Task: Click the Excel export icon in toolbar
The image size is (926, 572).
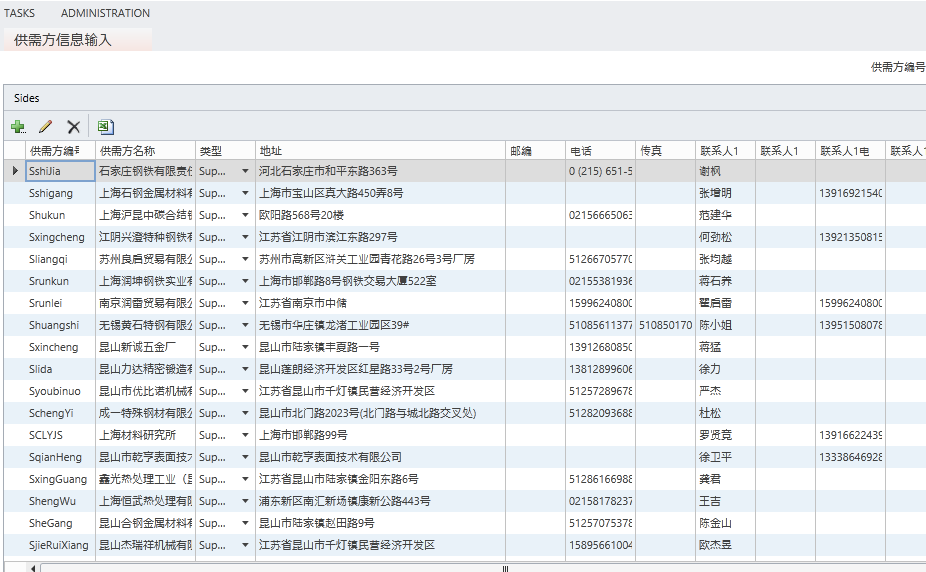Action: pyautogui.click(x=105, y=127)
